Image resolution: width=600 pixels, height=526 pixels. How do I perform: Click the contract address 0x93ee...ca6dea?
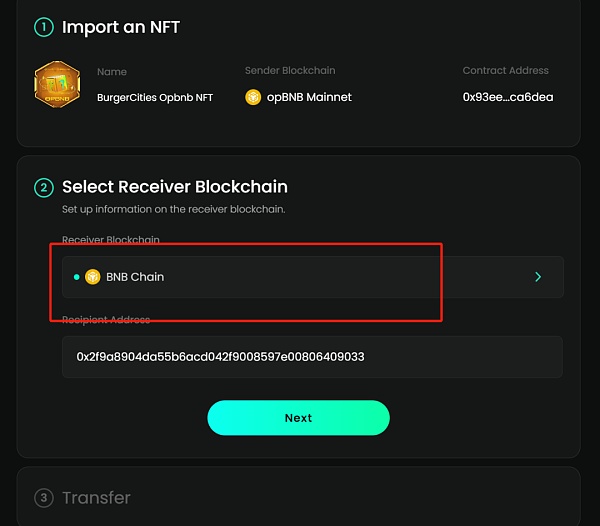click(507, 97)
